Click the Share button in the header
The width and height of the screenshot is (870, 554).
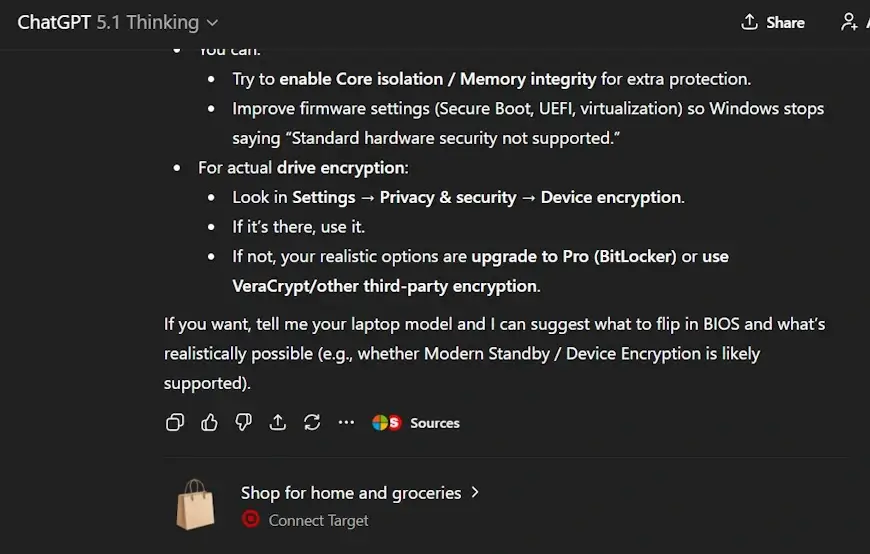(x=773, y=22)
